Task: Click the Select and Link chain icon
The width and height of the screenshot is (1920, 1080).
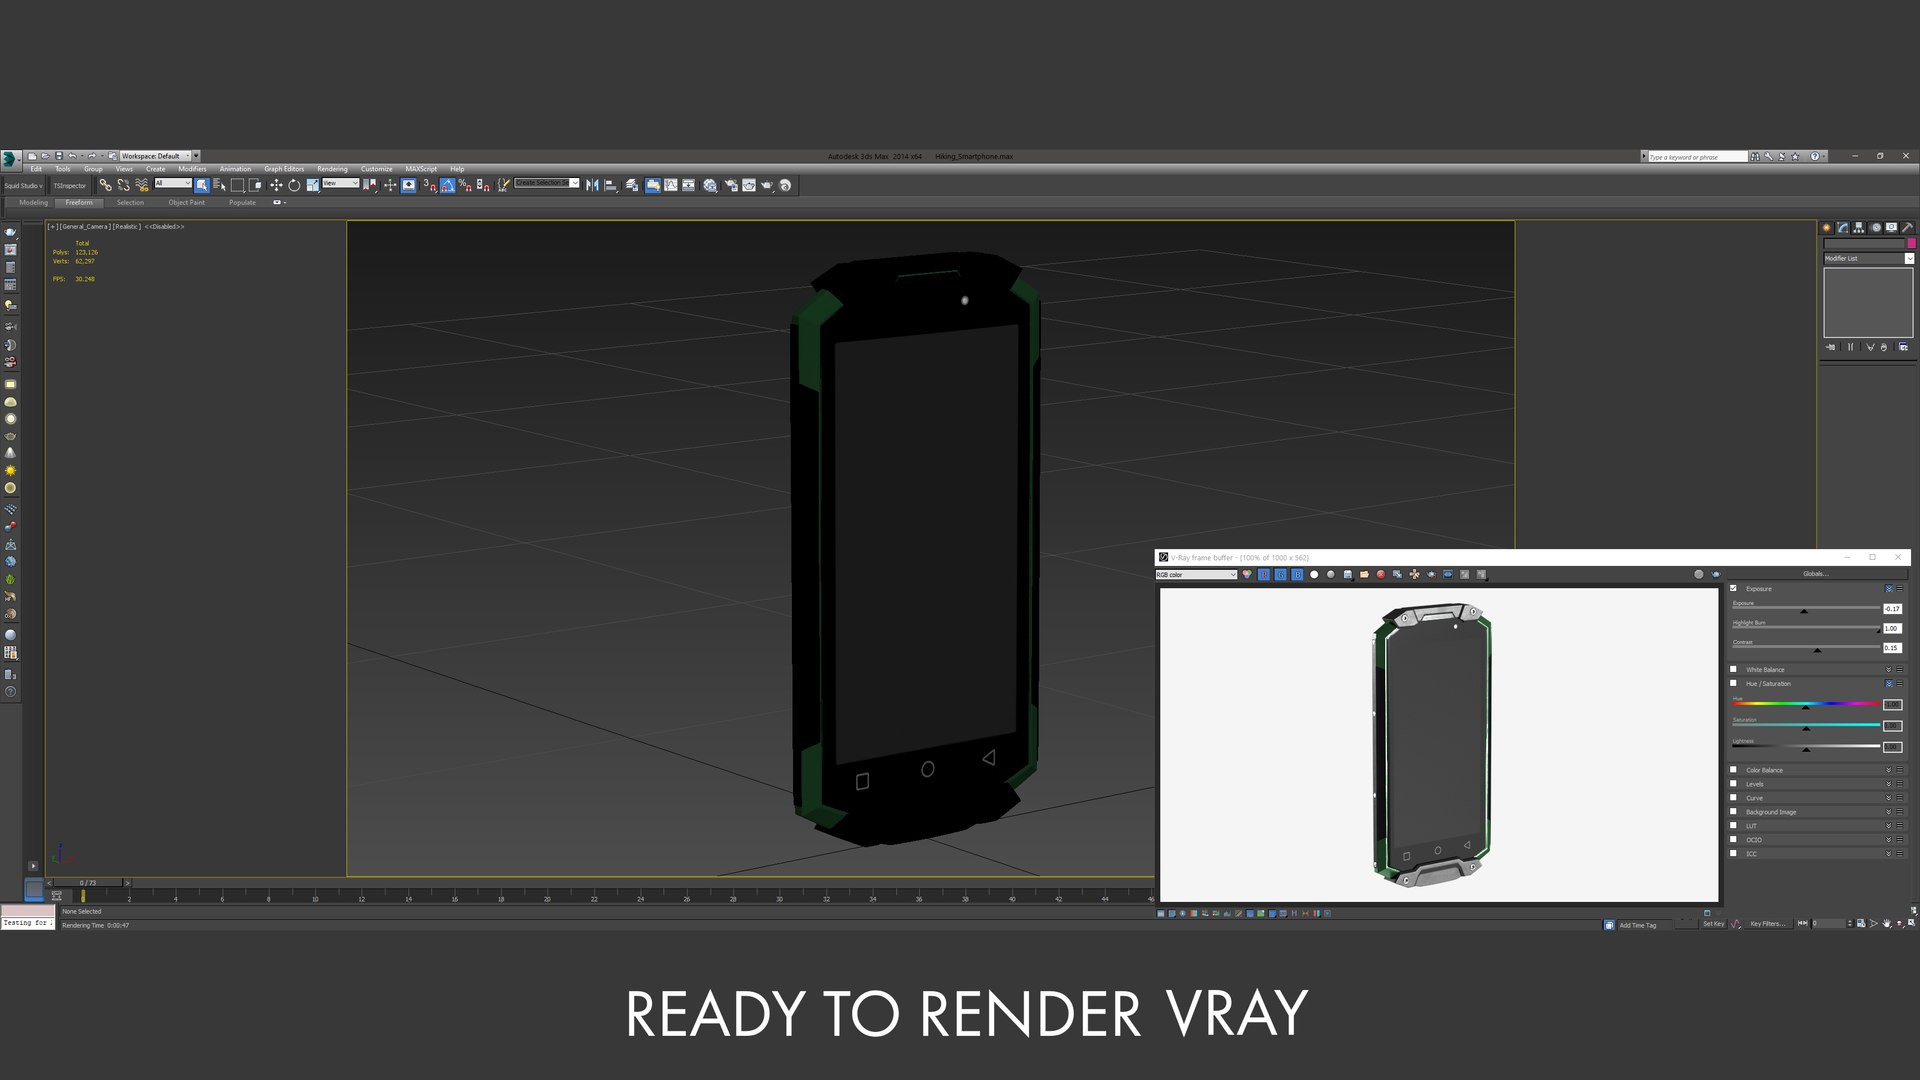Action: pos(105,185)
